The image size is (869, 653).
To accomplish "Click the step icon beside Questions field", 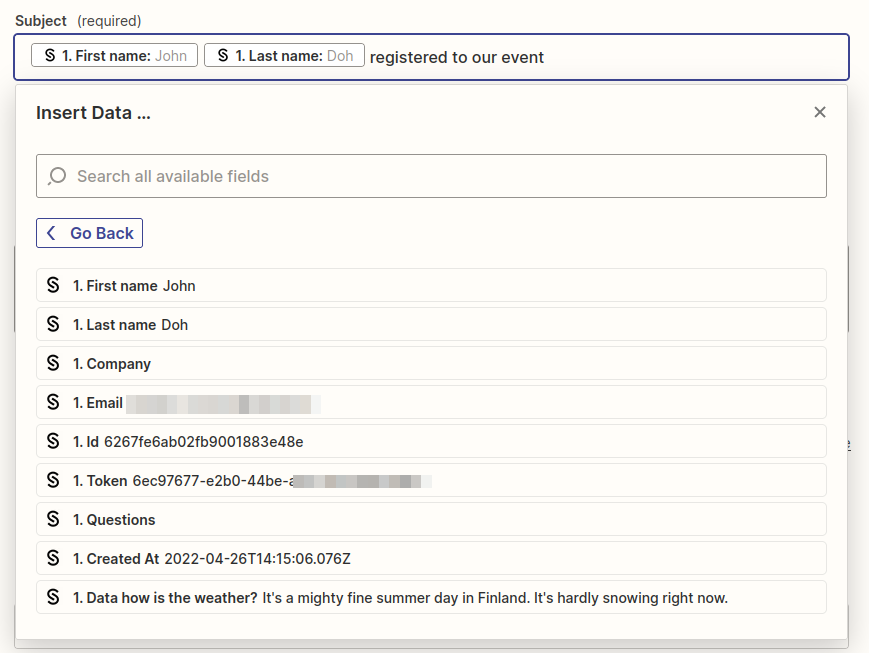I will [52, 518].
